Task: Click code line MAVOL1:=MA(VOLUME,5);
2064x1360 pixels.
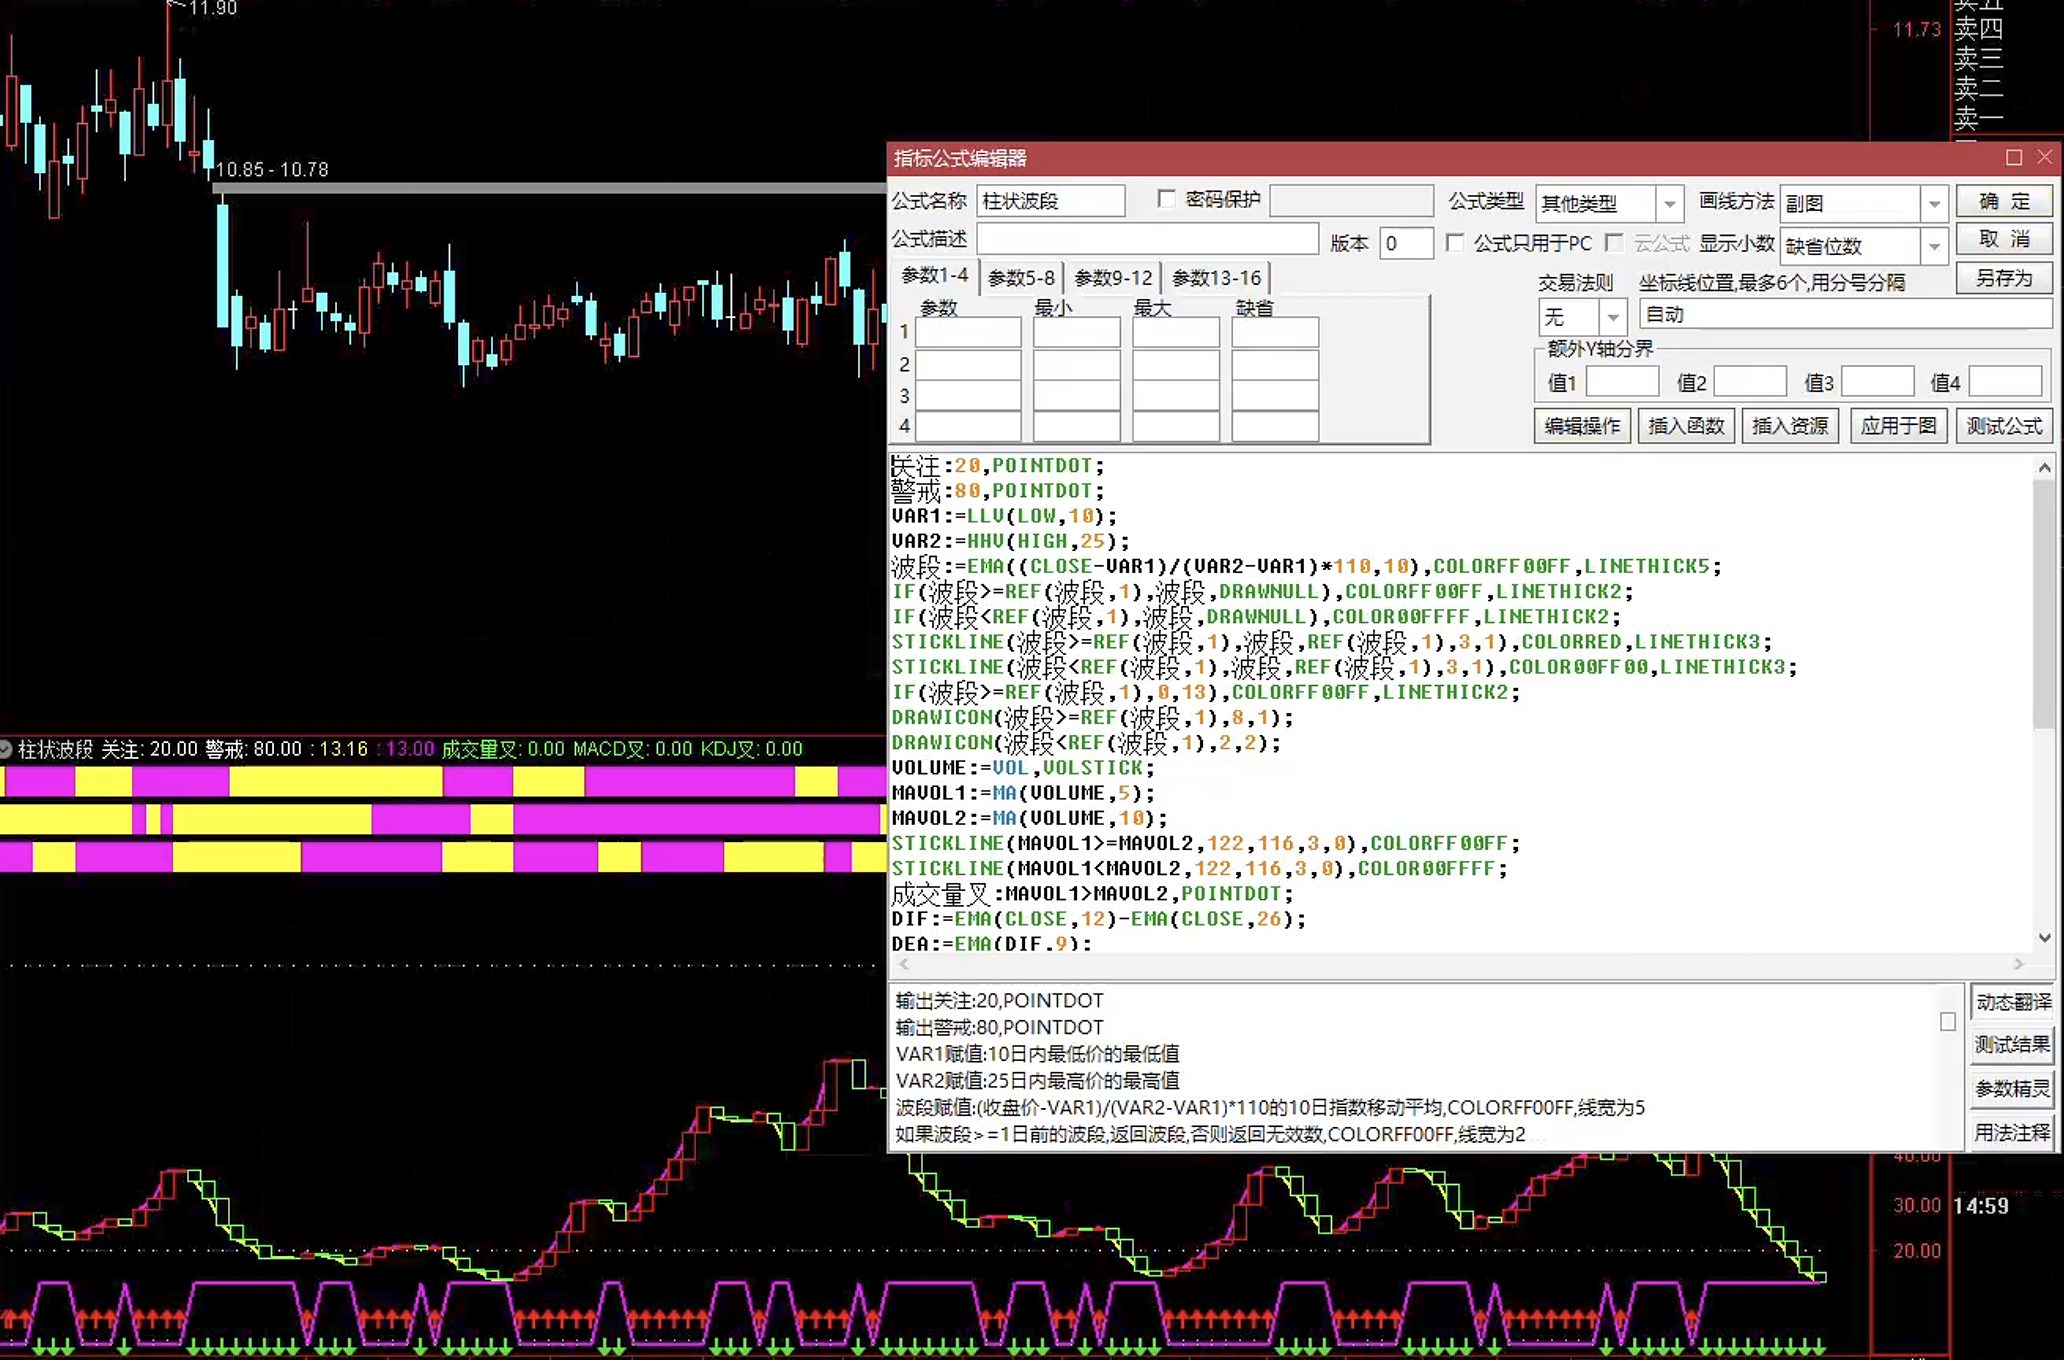Action: pyautogui.click(x=1023, y=793)
